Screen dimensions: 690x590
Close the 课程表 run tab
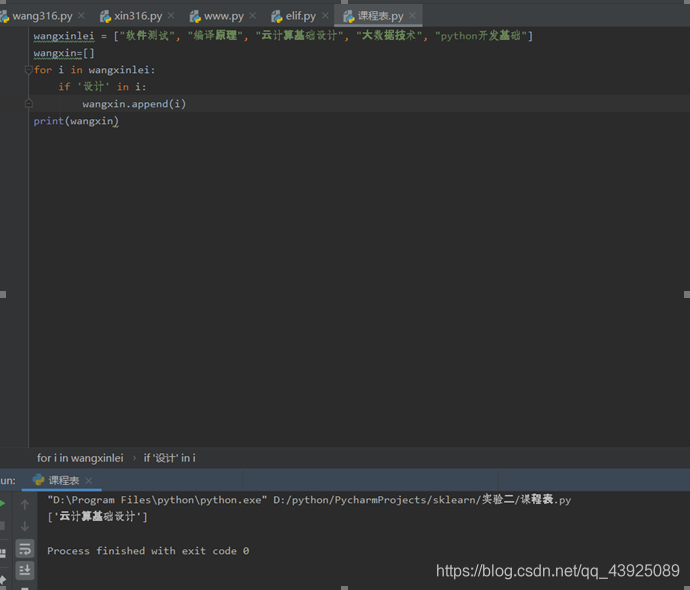[88, 480]
